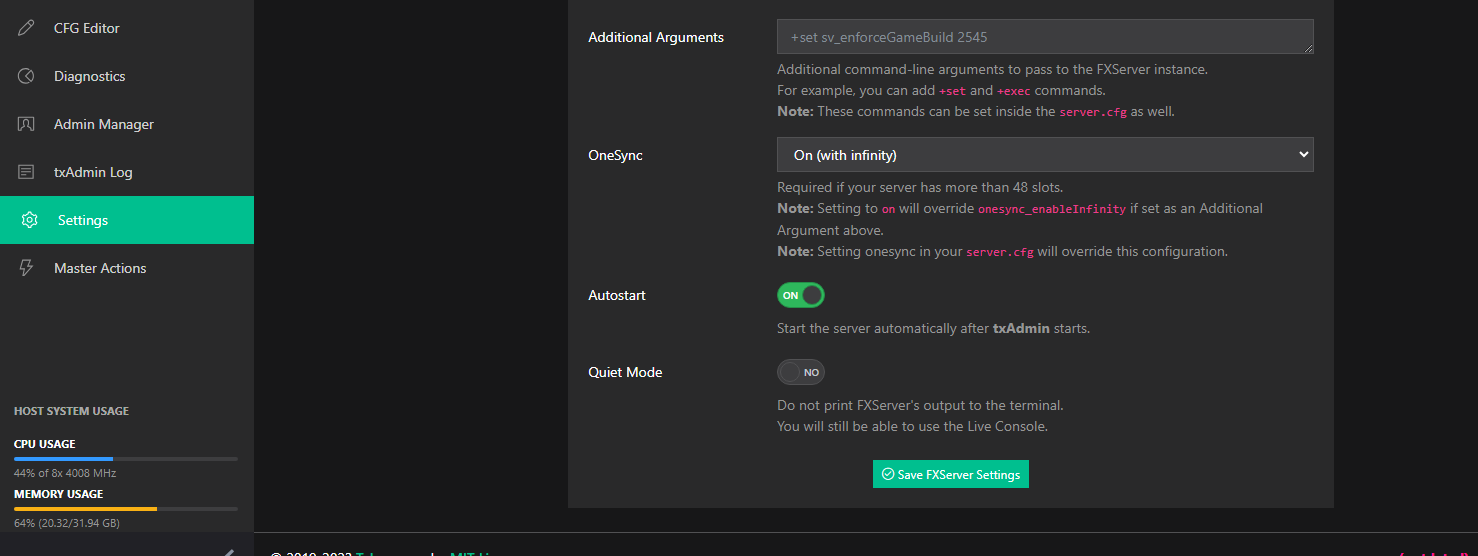Open Admin Manager from sidebar
This screenshot has height=556, width=1478.
point(104,124)
